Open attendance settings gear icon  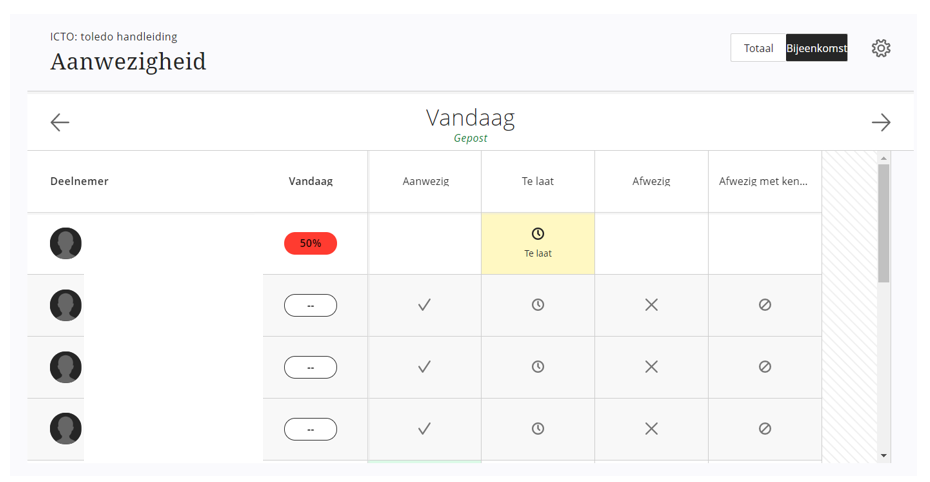click(881, 48)
